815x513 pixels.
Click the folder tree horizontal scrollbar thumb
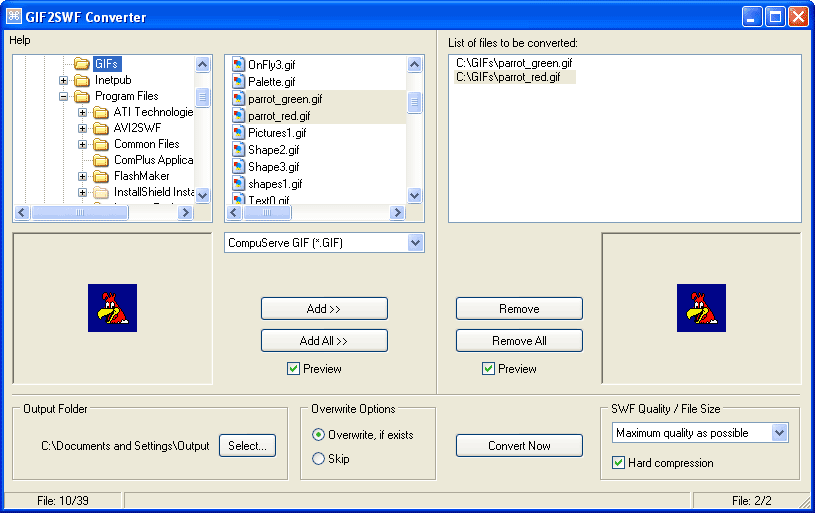(80, 213)
